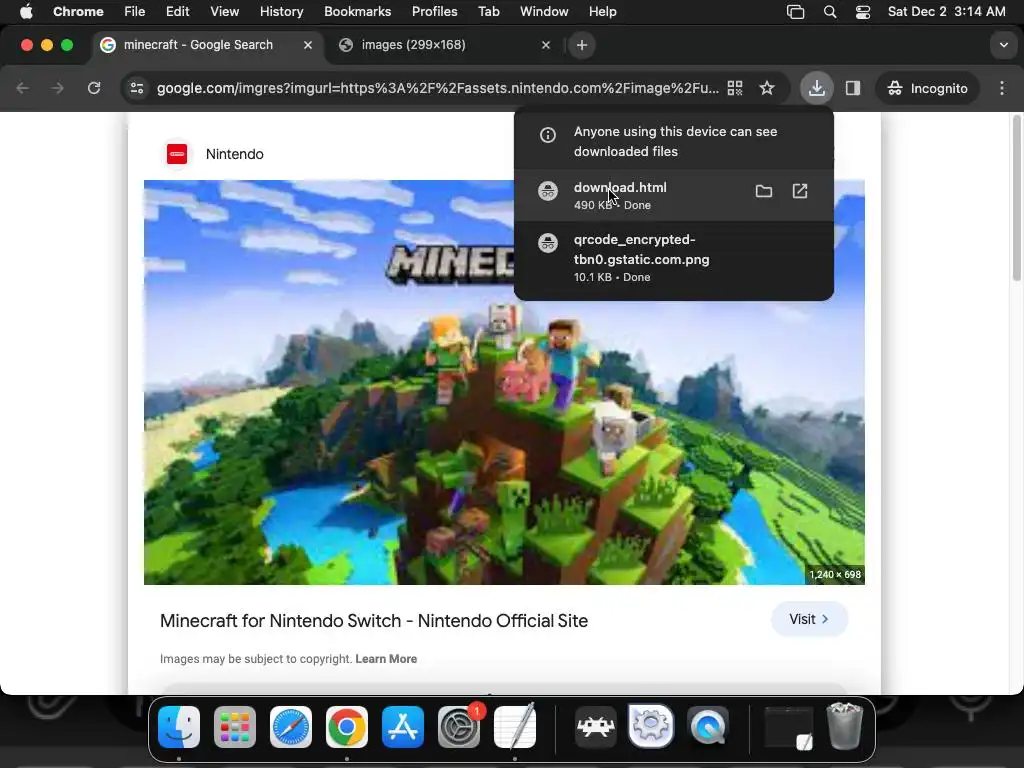
Task: Click the download.html file entry
Action: tap(673, 195)
